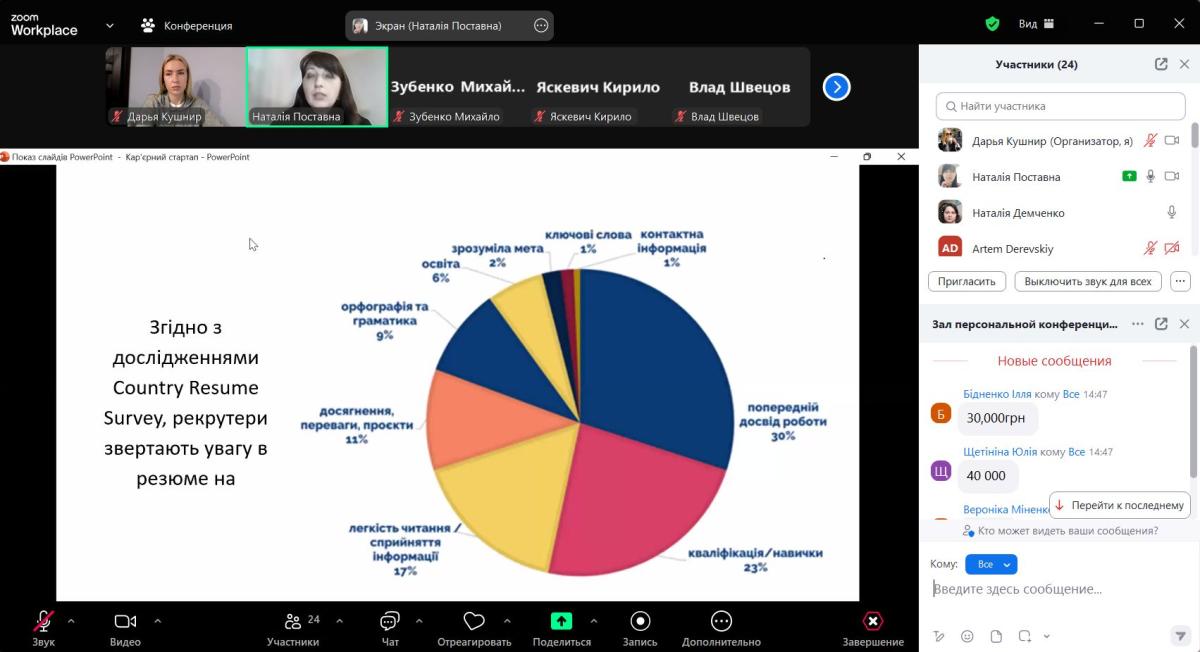
Task: Attach a file in chat
Action: coord(996,636)
